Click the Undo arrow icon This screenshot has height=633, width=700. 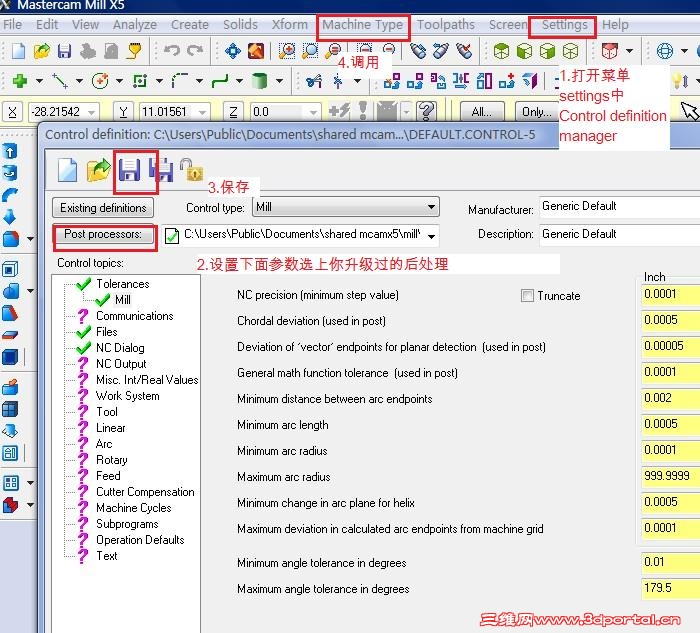click(x=172, y=50)
